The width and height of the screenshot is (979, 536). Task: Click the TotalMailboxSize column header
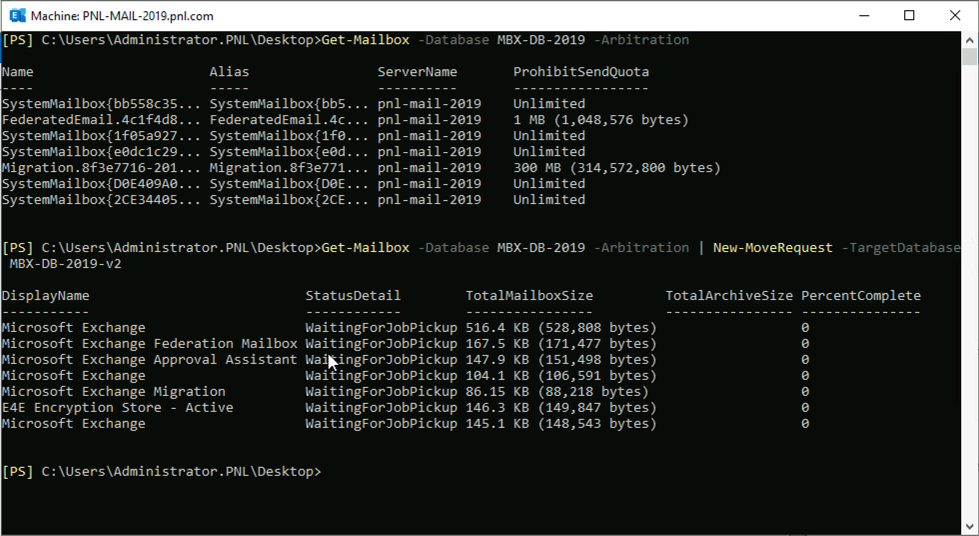pyautogui.click(x=529, y=296)
